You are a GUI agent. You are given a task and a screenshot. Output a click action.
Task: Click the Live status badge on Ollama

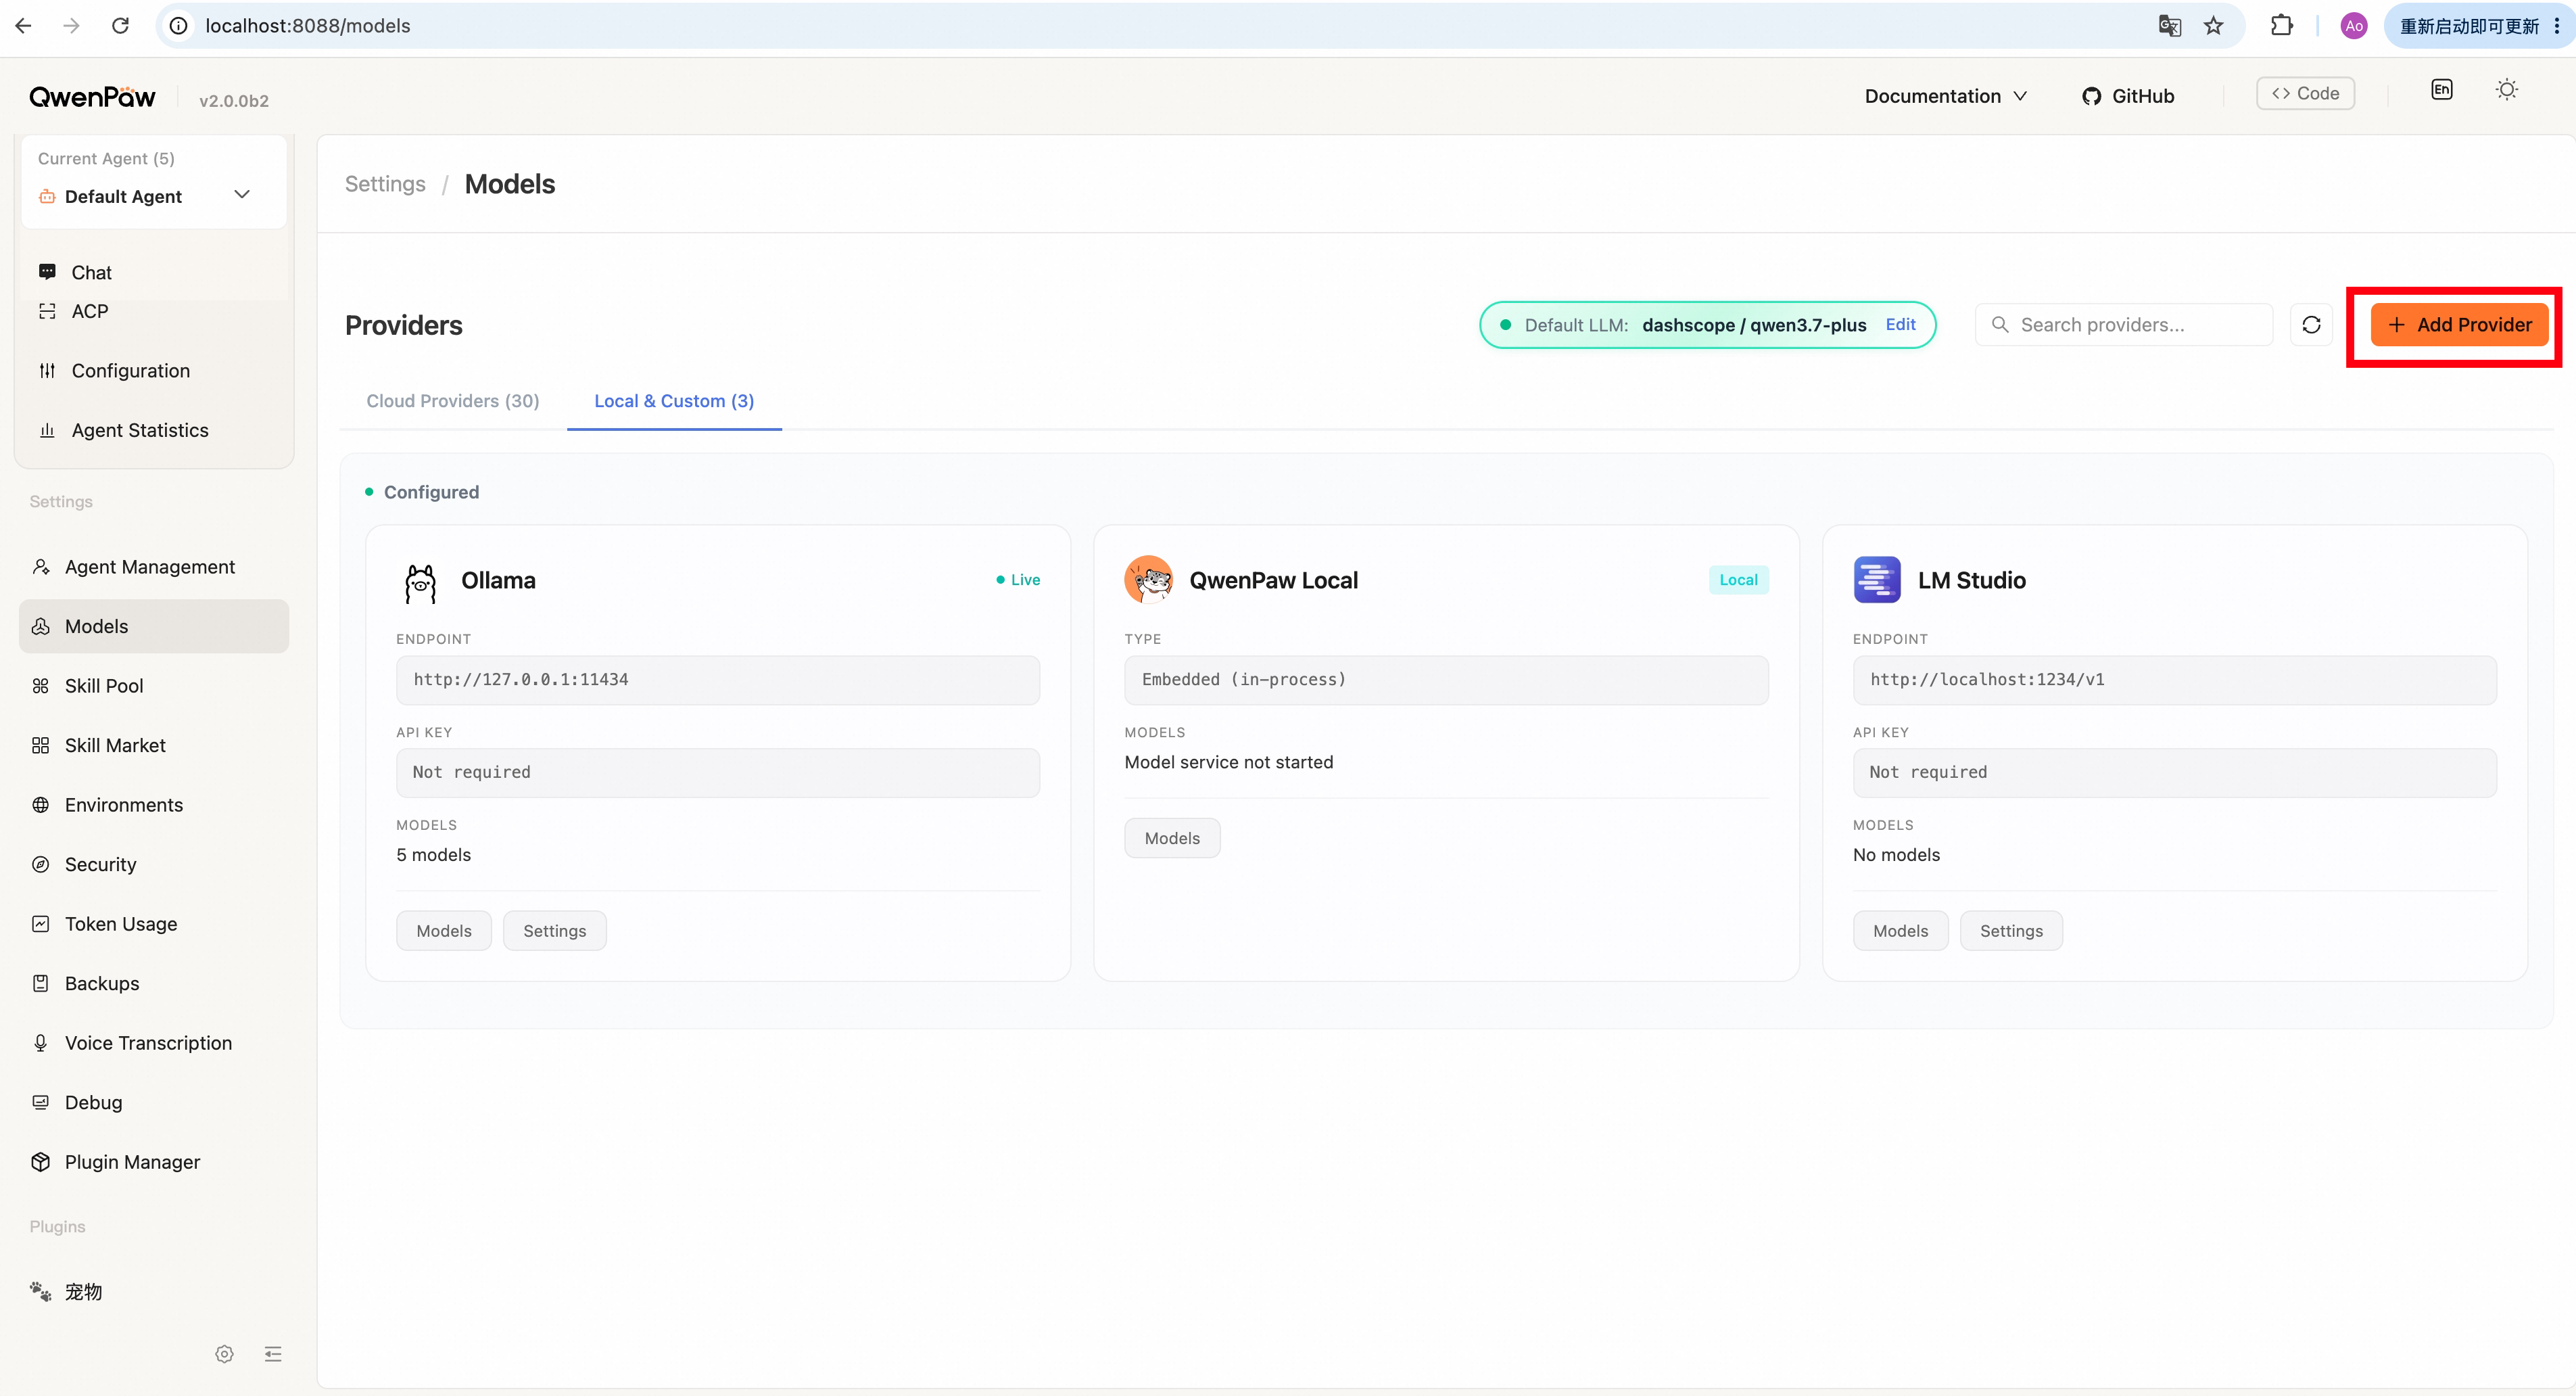[1018, 580]
